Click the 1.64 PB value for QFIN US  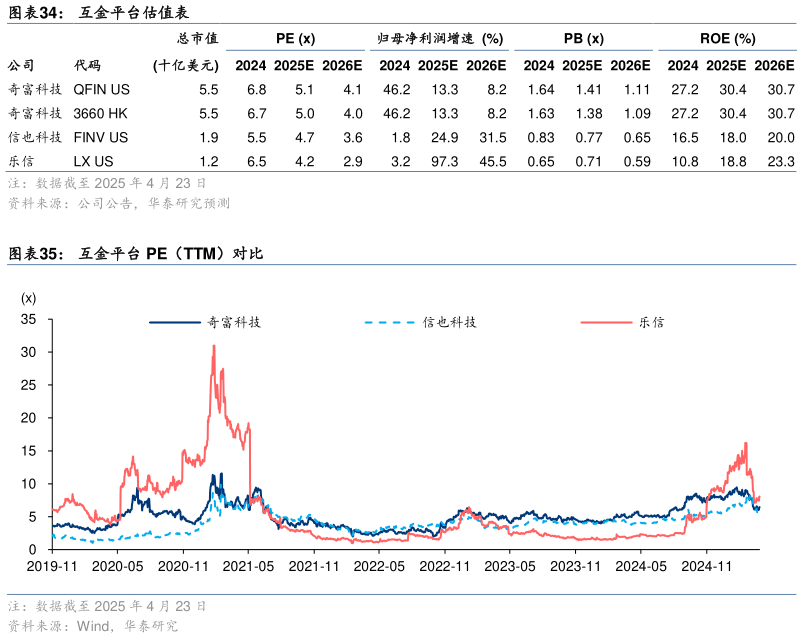pos(541,90)
